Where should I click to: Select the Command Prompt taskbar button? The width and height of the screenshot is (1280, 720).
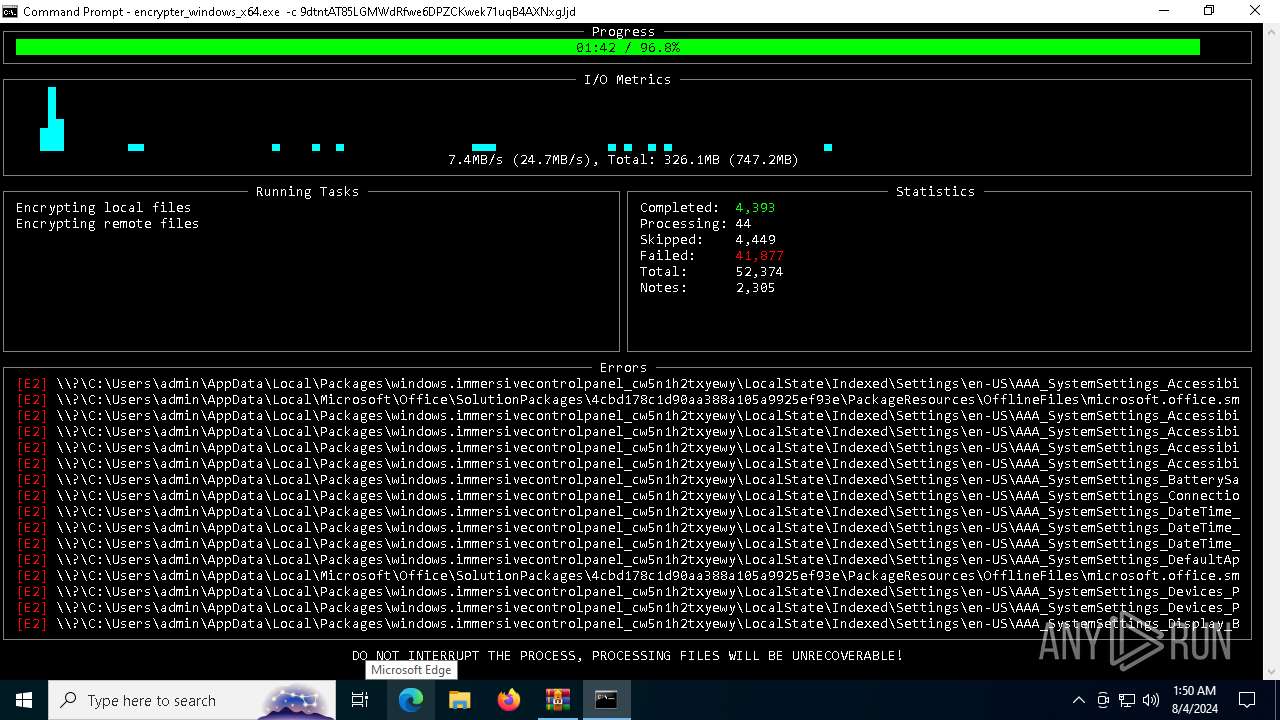tap(606, 700)
